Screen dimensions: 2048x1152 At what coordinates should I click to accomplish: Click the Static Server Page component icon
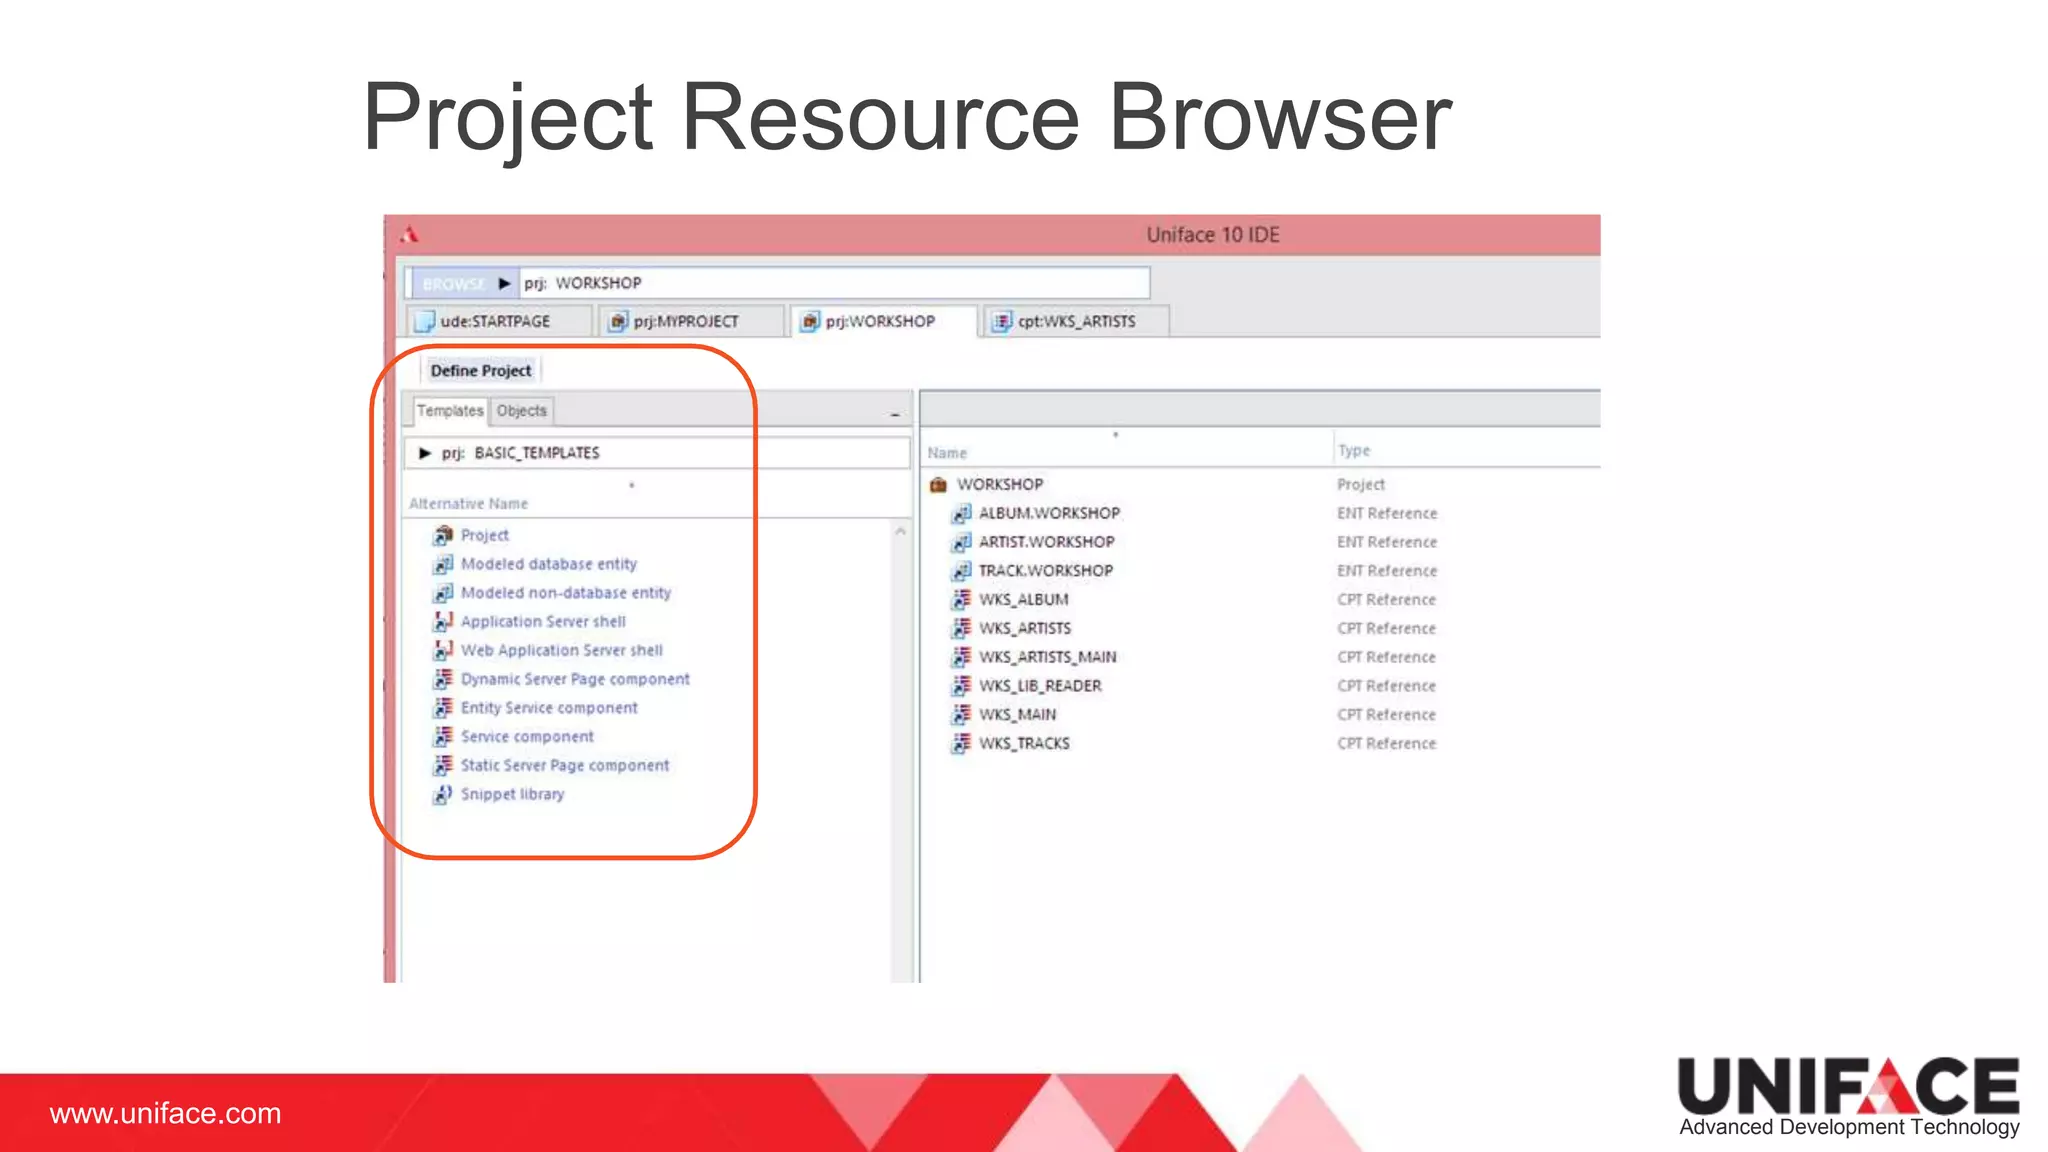(442, 766)
